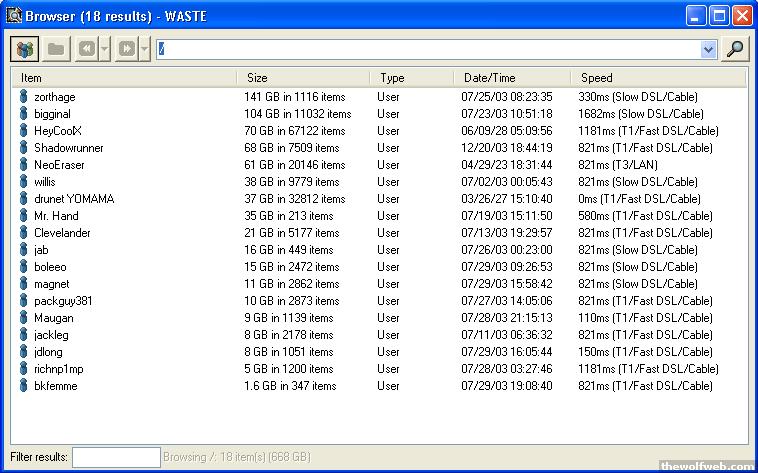The width and height of the screenshot is (758, 473).
Task: Click the Item column header
Action: click(x=123, y=77)
